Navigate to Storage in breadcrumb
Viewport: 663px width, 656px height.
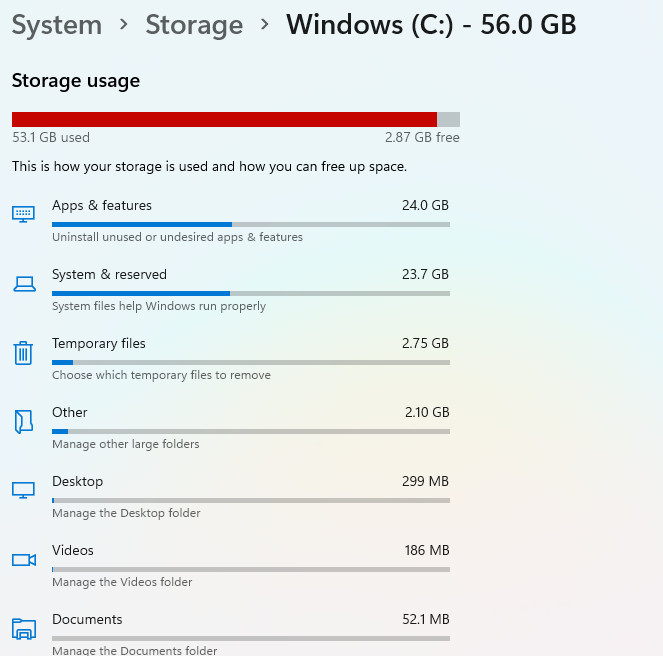coord(195,25)
